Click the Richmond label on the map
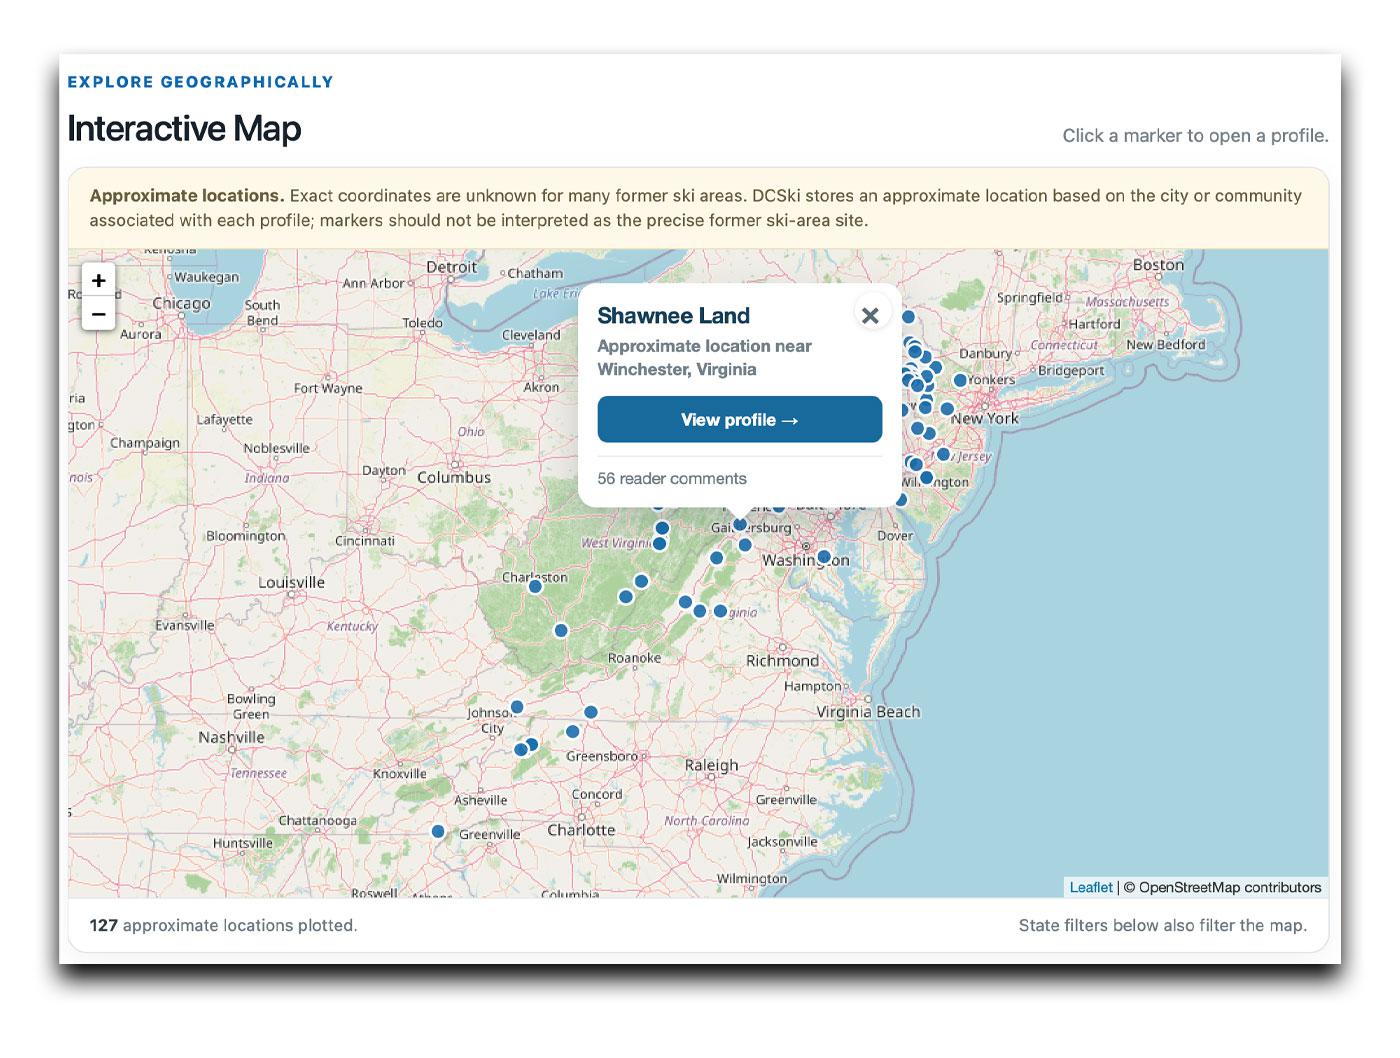 pos(782,661)
